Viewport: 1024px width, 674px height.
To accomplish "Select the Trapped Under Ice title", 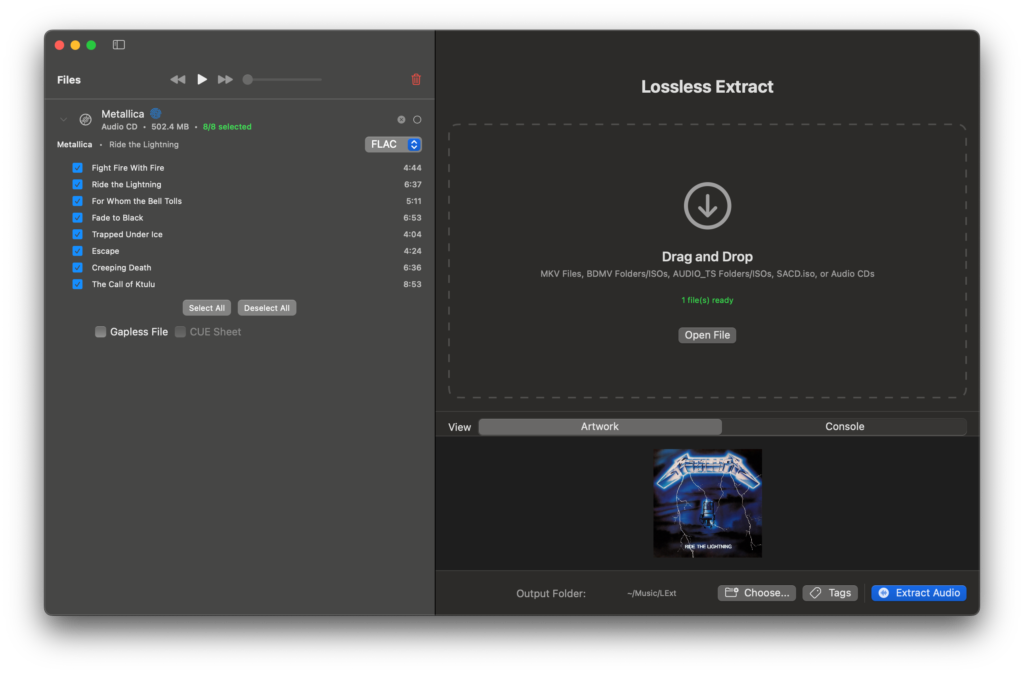I will coord(127,234).
